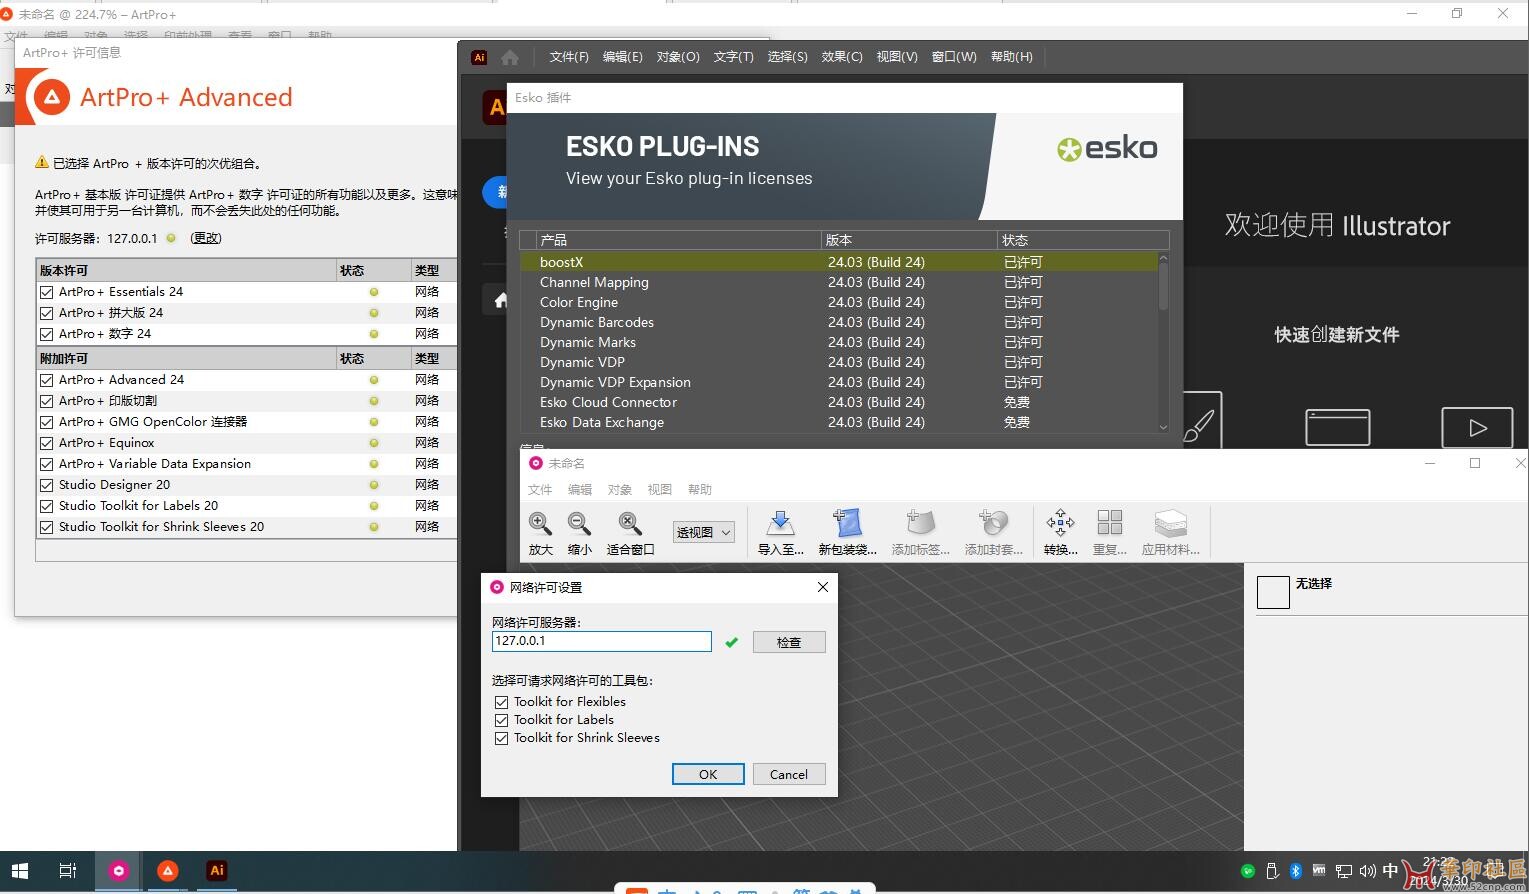
Task: Toggle Toolkit for Flexibles checkbox
Action: [501, 702]
